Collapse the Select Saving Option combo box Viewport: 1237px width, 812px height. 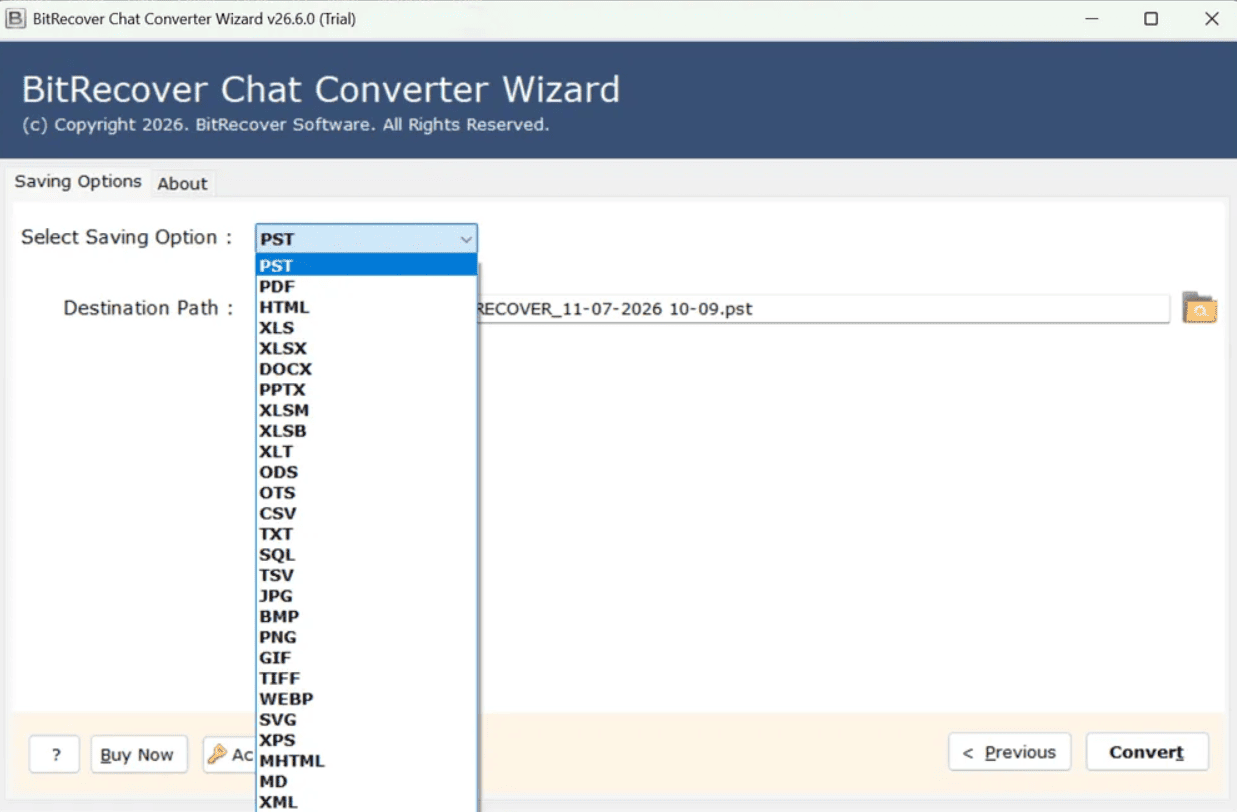tap(466, 239)
